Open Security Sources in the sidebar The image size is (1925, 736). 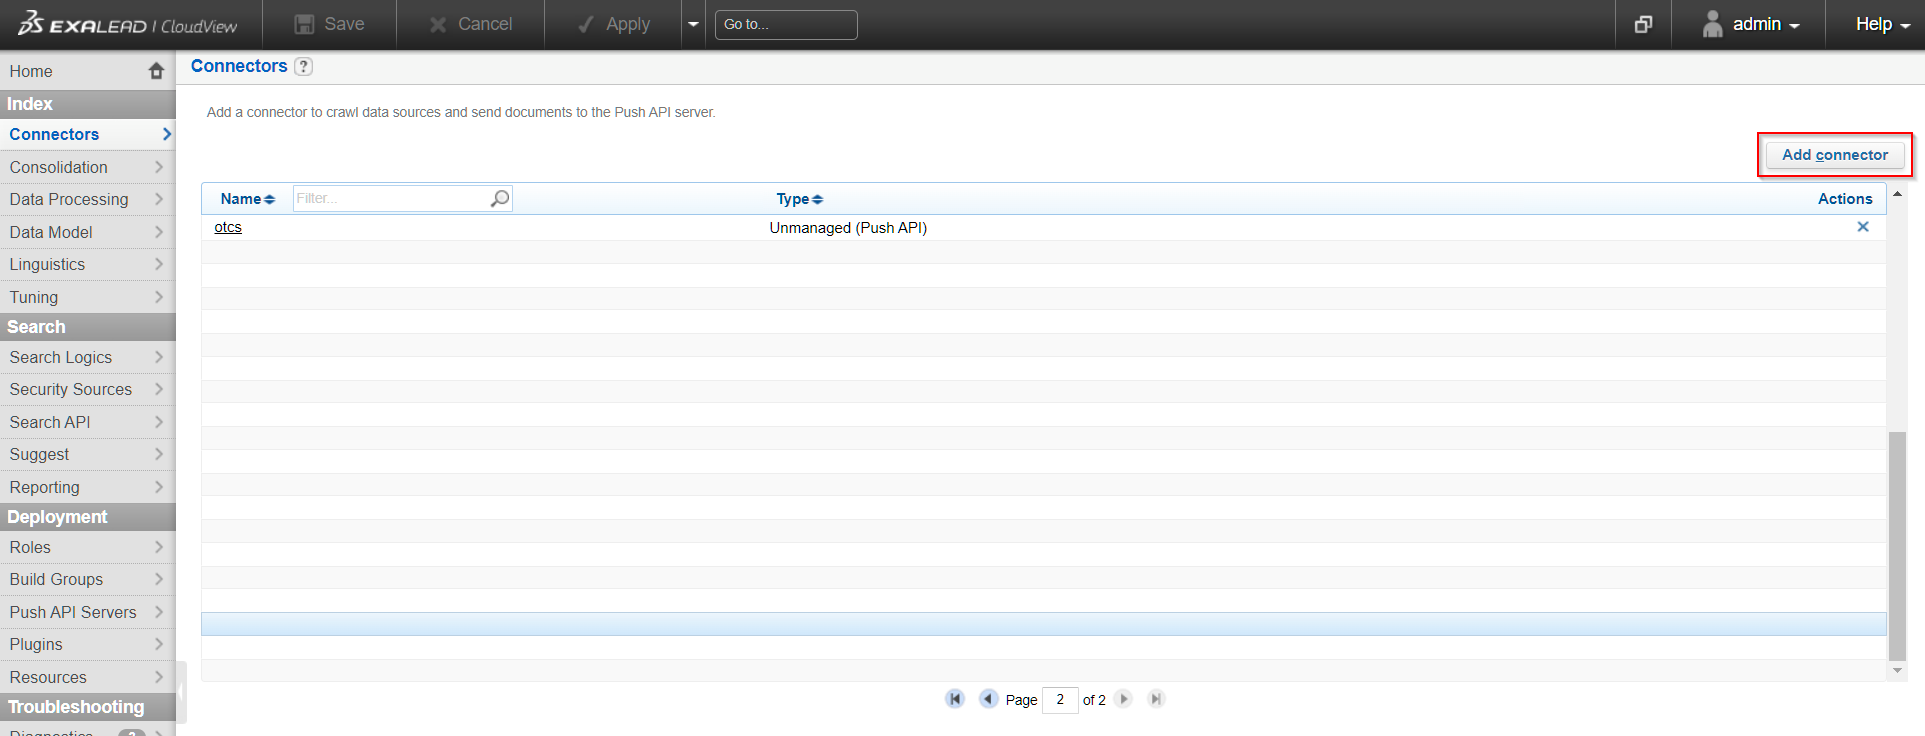[x=88, y=389]
